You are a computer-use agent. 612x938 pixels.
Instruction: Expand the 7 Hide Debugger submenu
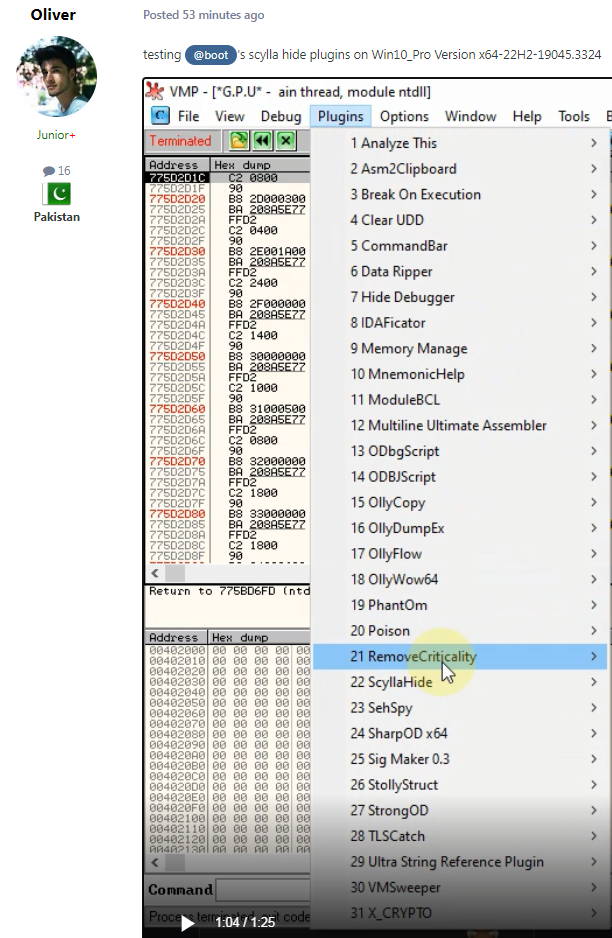point(460,297)
